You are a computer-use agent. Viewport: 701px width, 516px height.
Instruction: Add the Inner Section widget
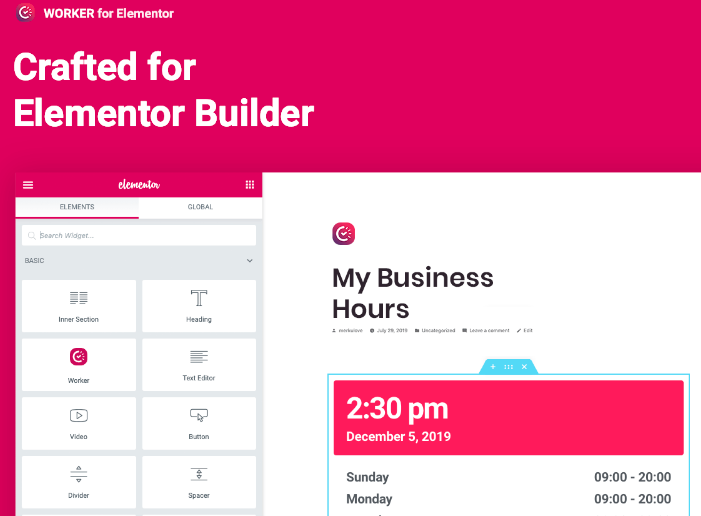point(78,306)
